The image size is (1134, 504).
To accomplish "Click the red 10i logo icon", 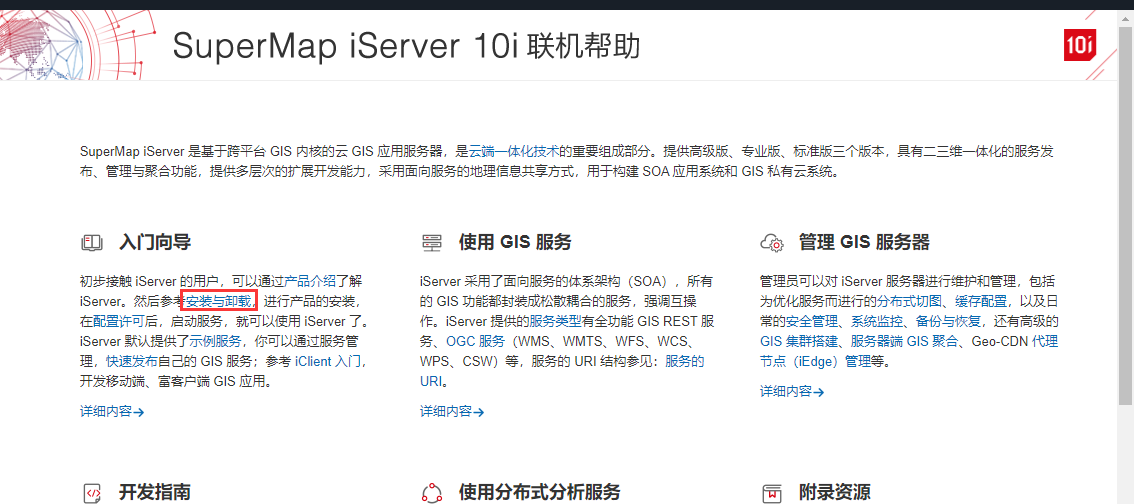I will coord(1080,46).
